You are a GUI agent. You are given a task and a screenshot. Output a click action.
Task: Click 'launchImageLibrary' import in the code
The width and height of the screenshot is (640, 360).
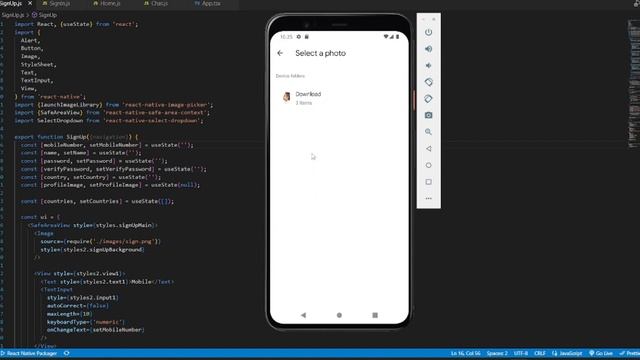[69, 105]
